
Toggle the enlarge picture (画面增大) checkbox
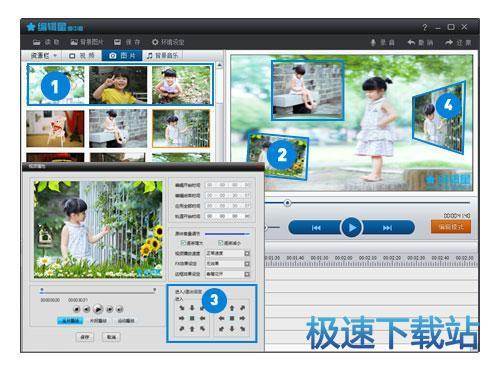183,243
